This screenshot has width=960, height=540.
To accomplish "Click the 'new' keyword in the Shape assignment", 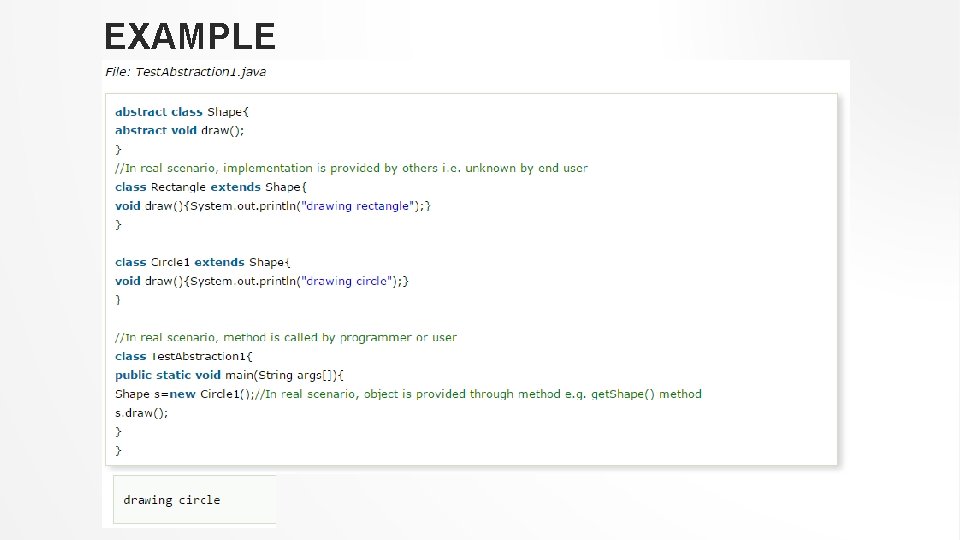I will [x=184, y=394].
